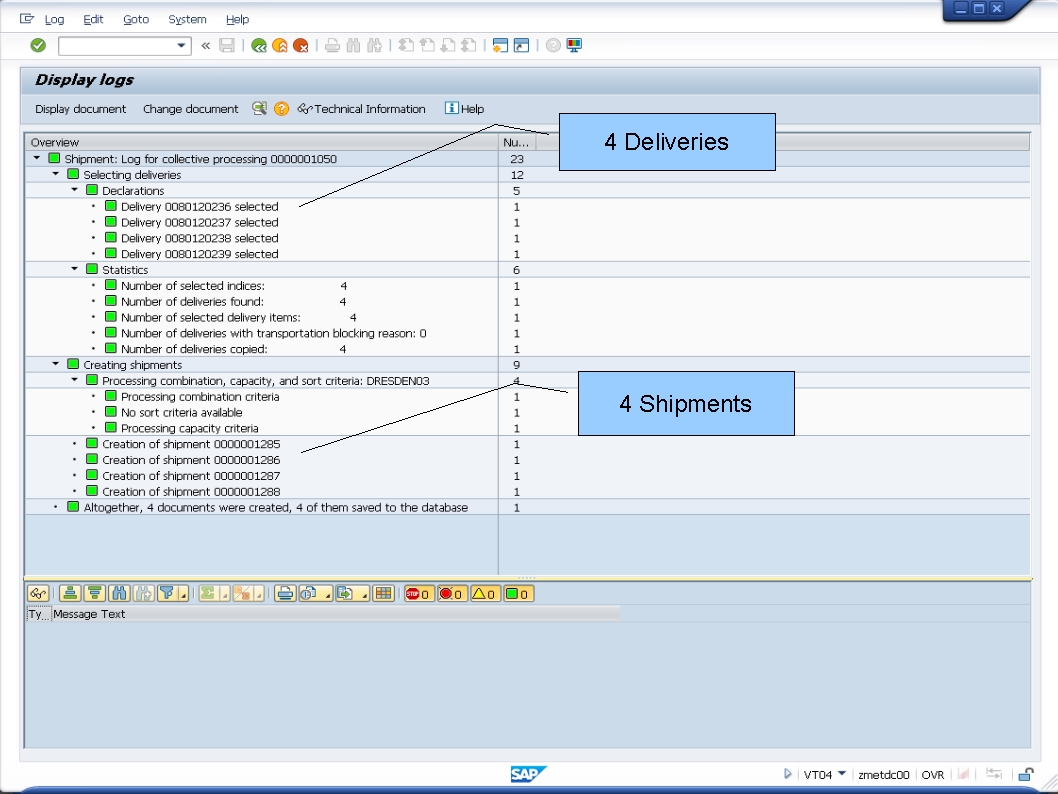Sort messages in ascending order
This screenshot has width=1058, height=794.
72,593
